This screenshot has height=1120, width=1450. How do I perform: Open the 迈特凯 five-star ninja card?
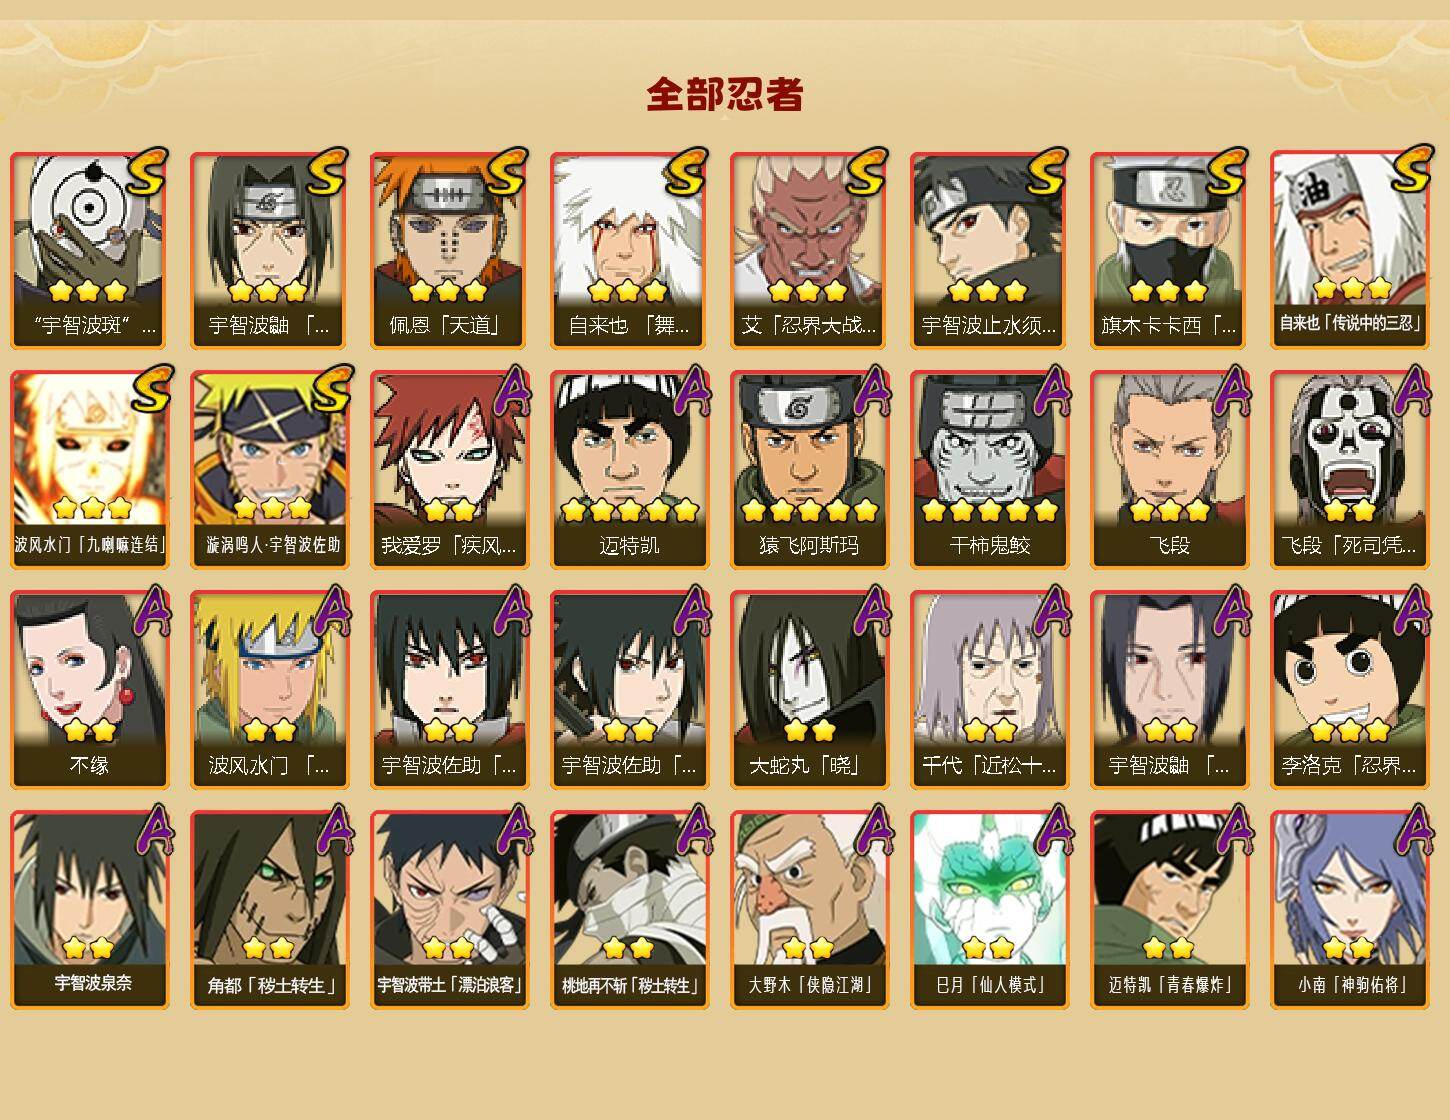pos(629,470)
